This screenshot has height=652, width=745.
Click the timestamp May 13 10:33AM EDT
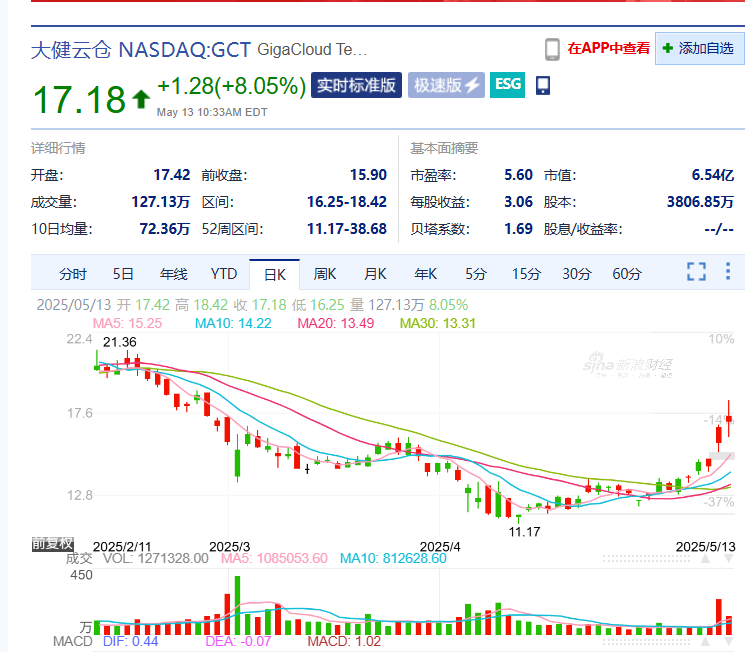click(212, 112)
